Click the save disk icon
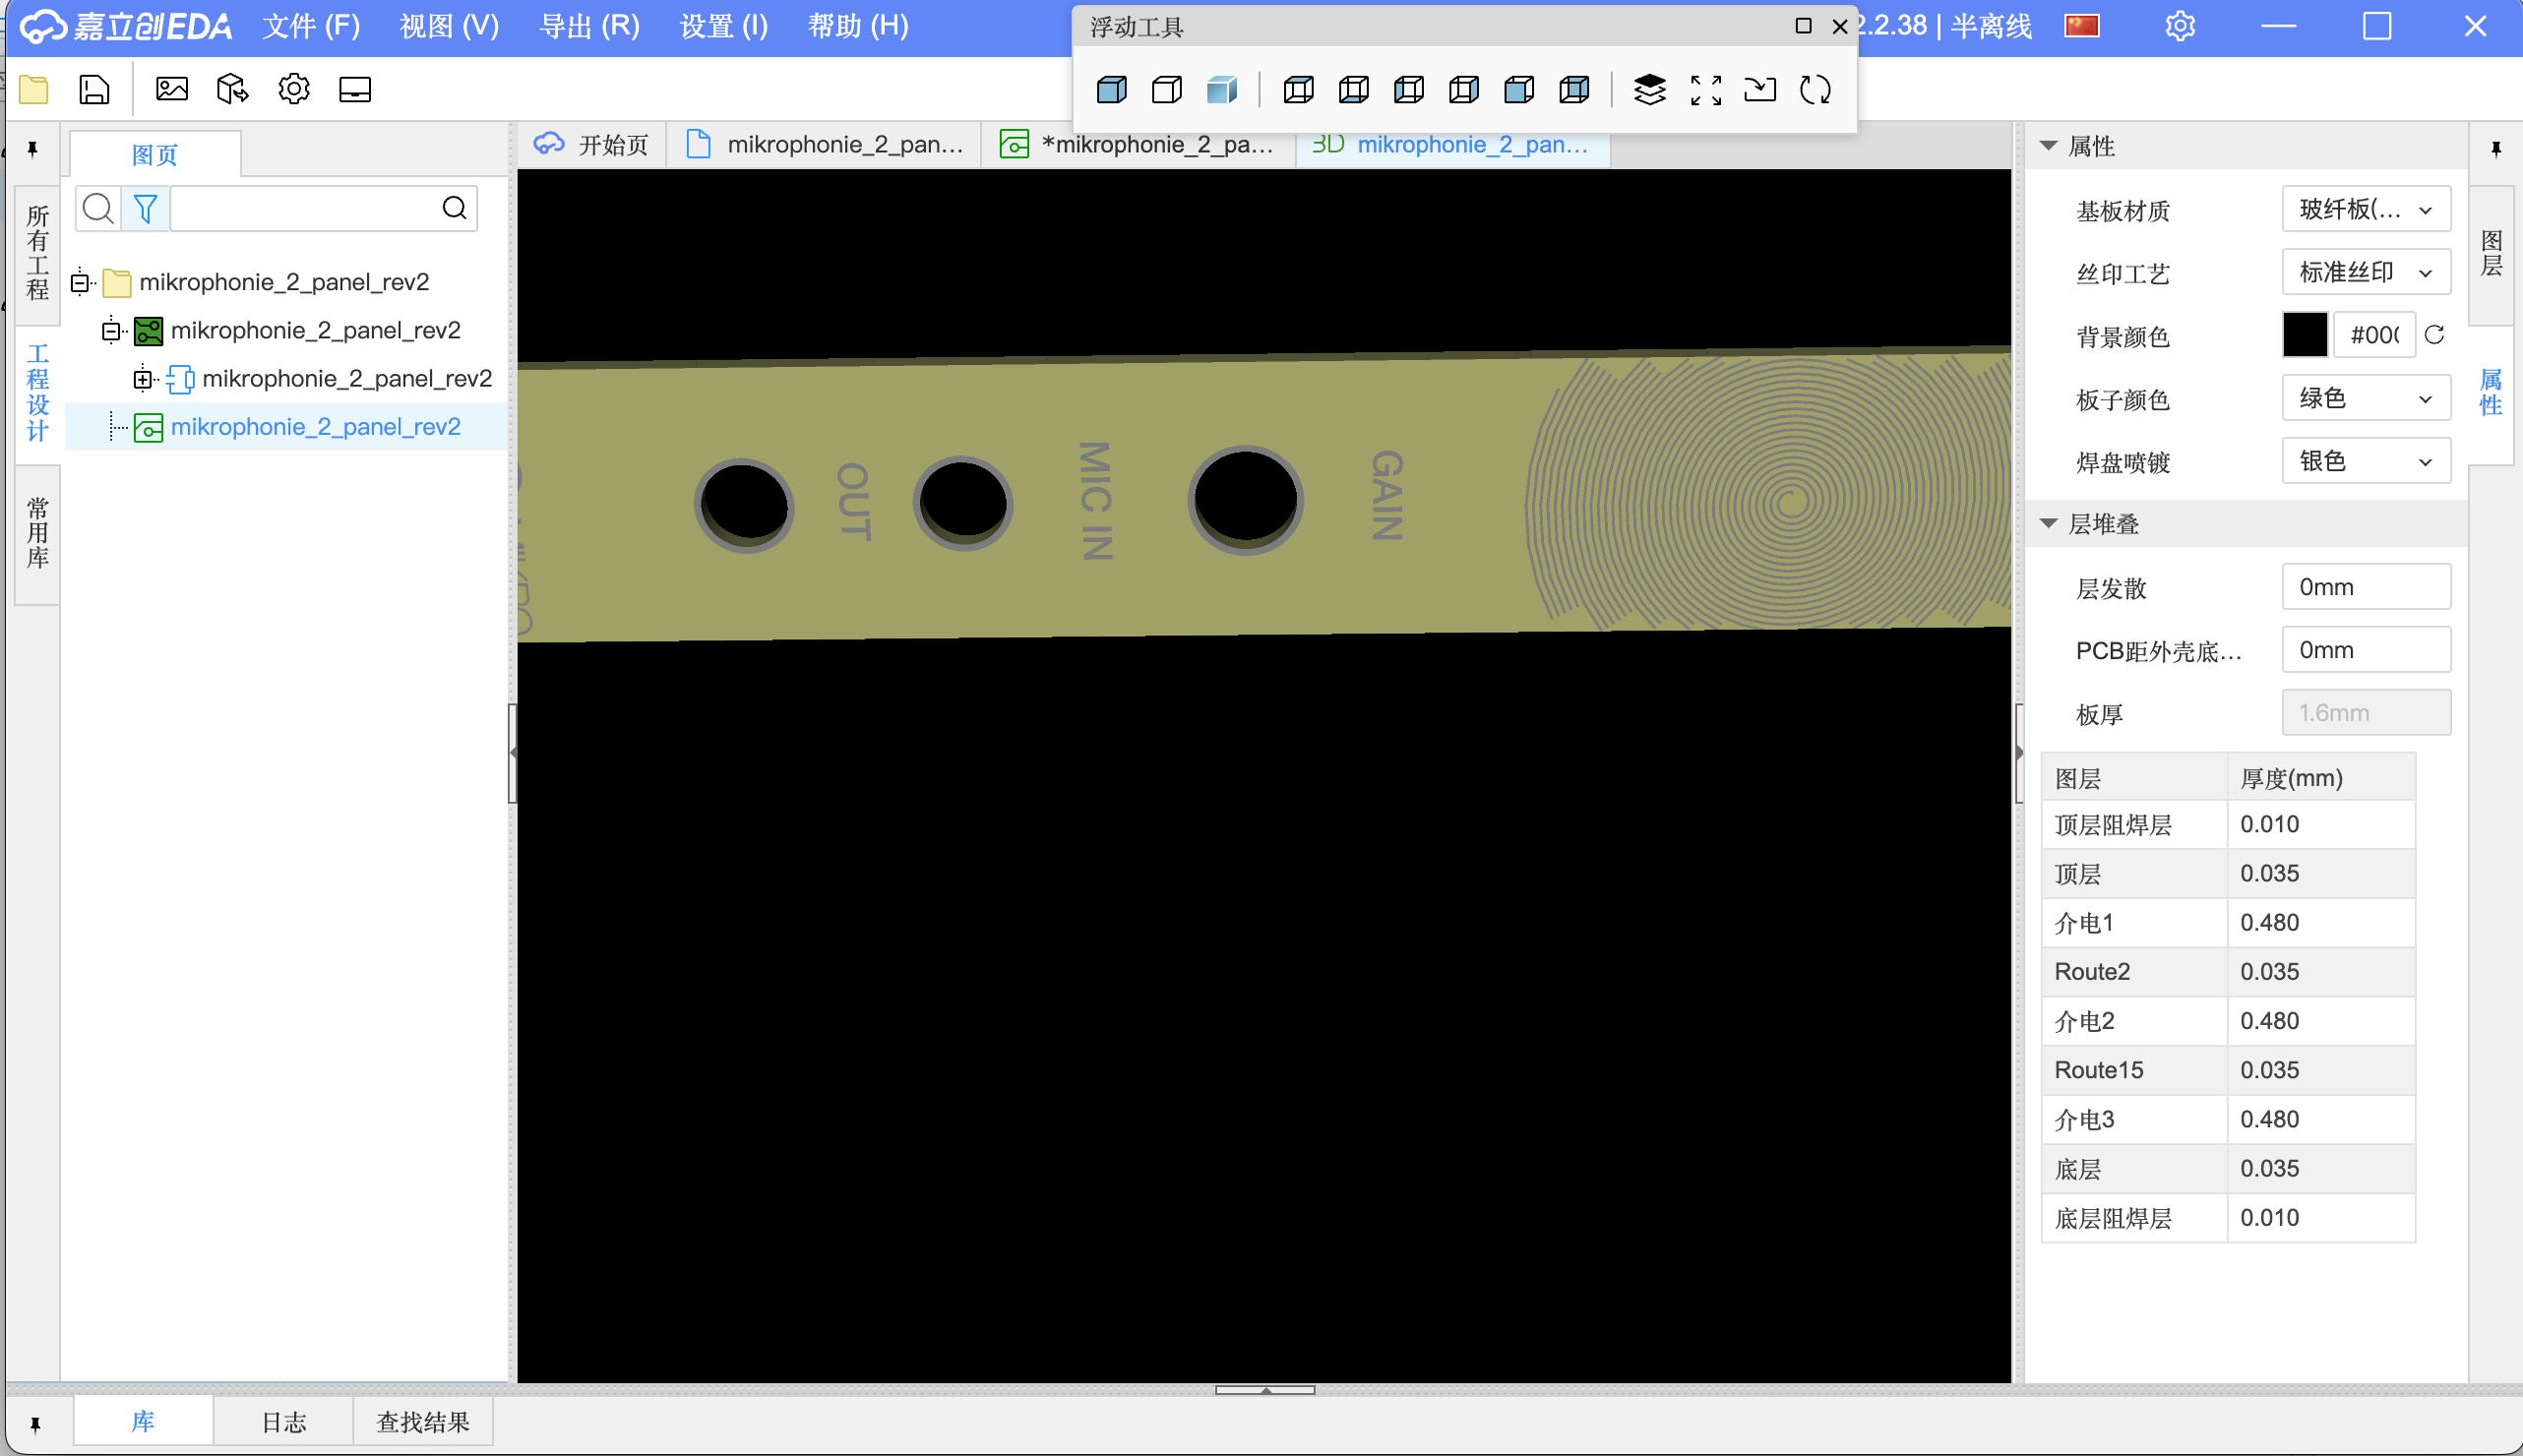Image resolution: width=2523 pixels, height=1456 pixels. (94, 89)
